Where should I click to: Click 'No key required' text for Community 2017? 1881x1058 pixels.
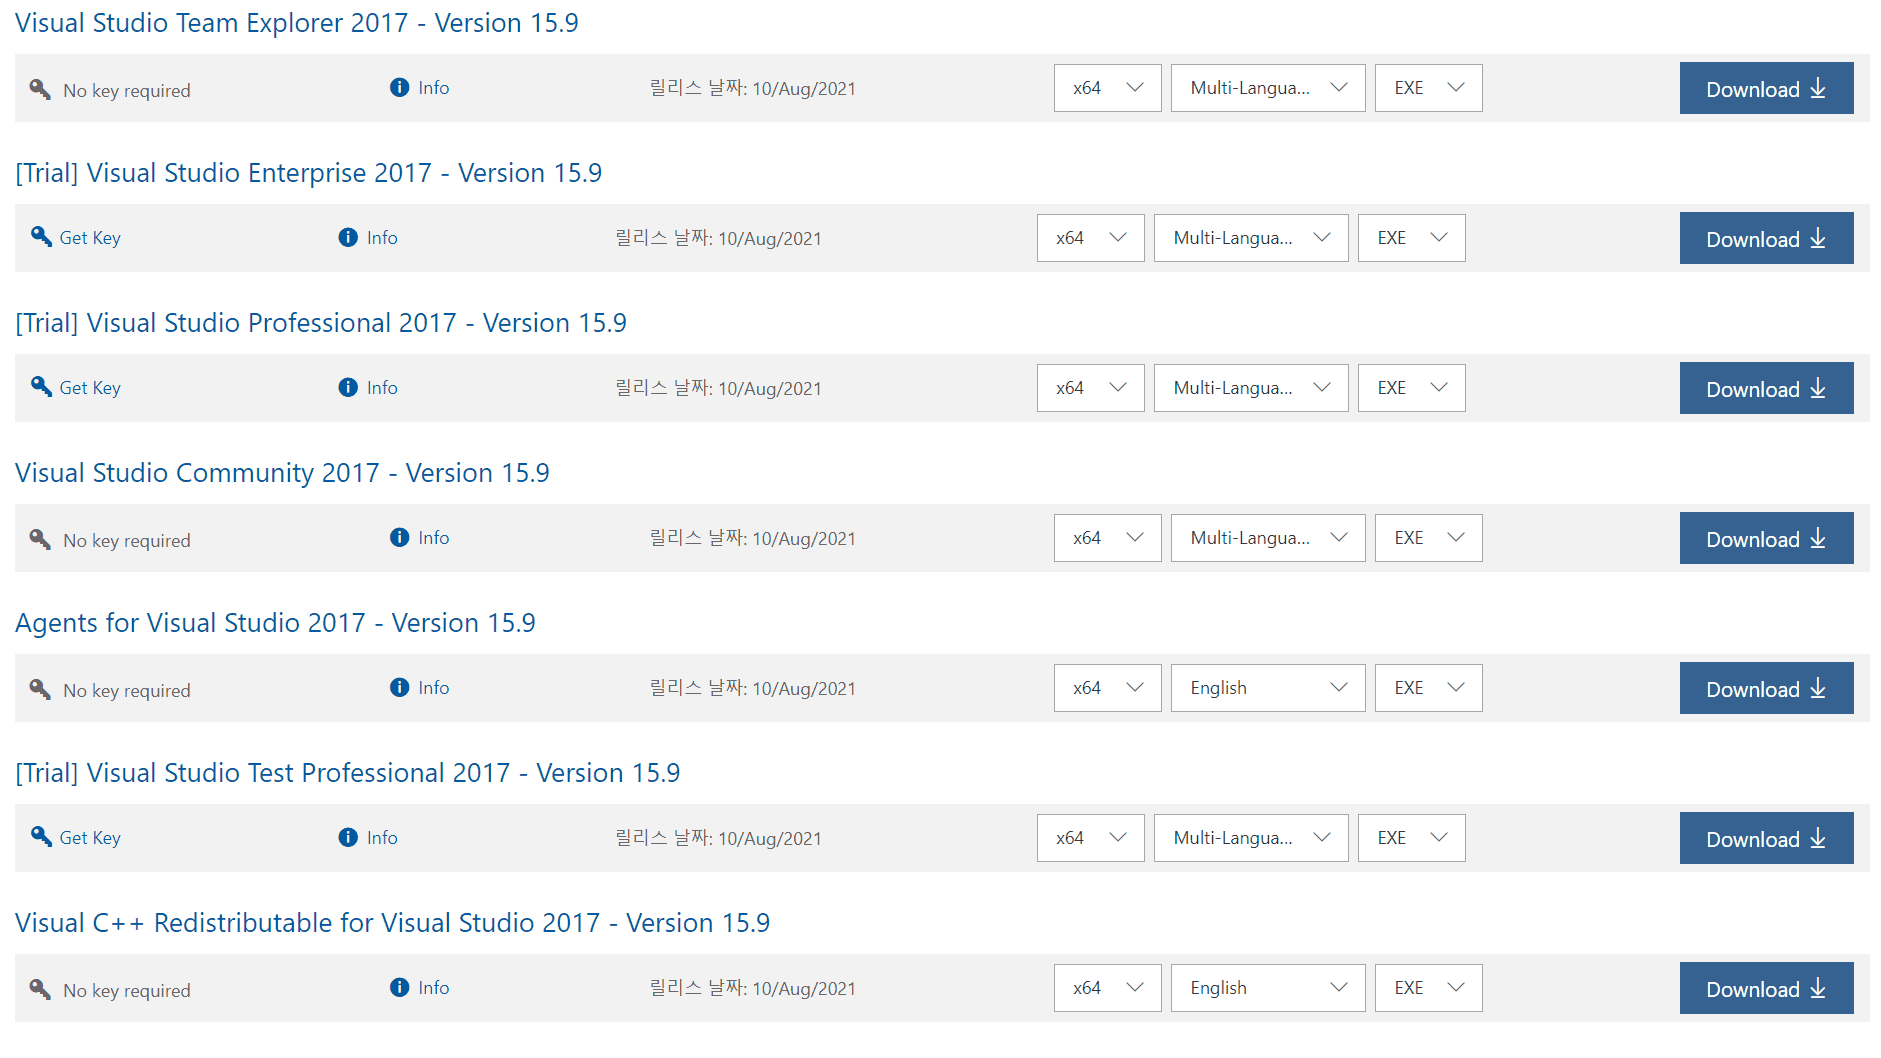point(127,540)
